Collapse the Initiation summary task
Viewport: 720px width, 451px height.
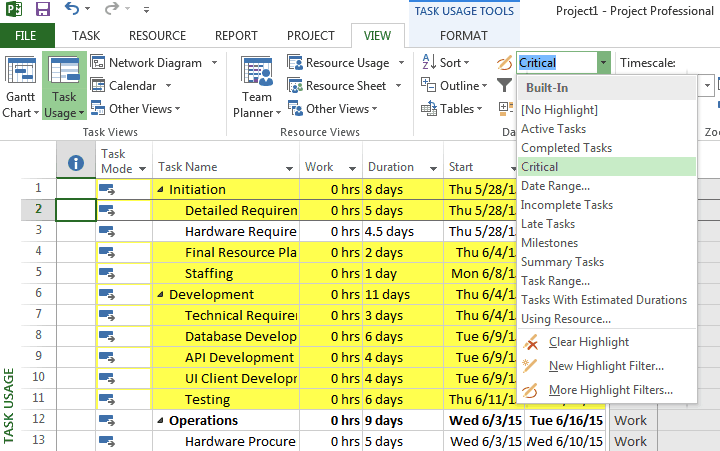(161, 190)
